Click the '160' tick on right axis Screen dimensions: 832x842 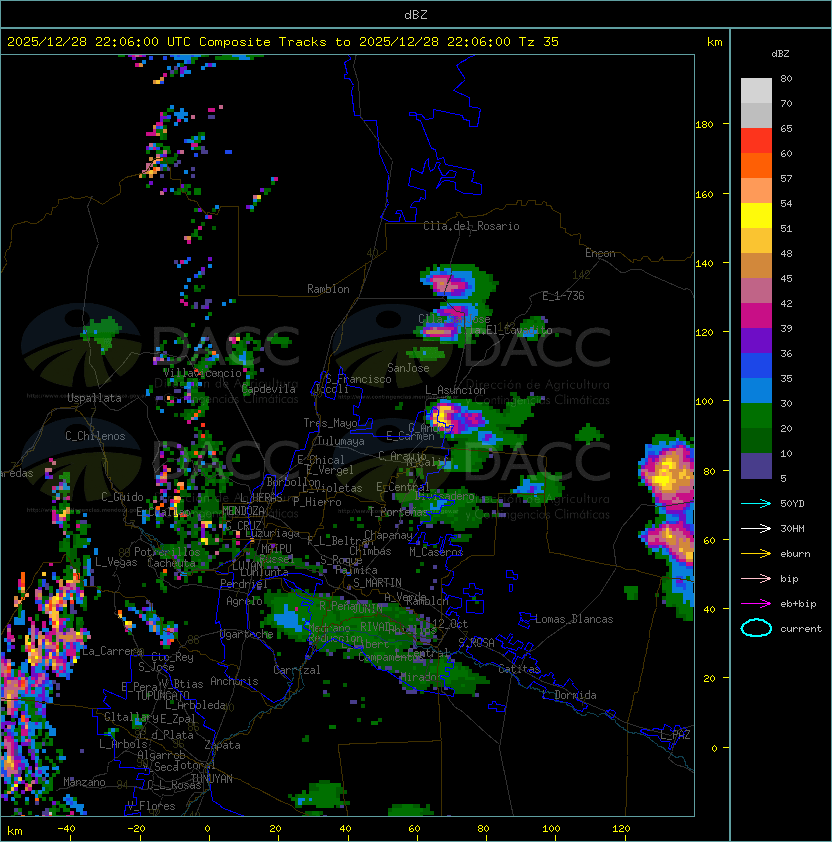(704, 194)
